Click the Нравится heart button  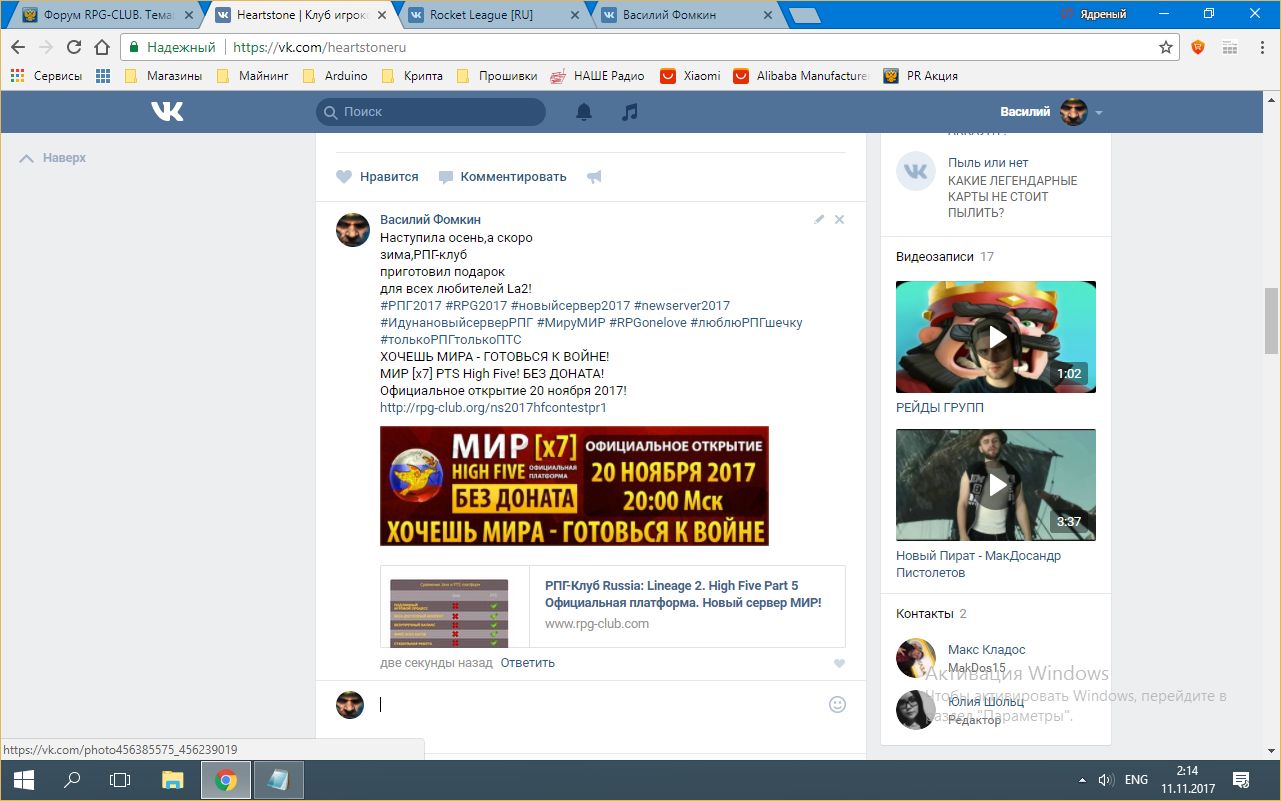point(377,177)
